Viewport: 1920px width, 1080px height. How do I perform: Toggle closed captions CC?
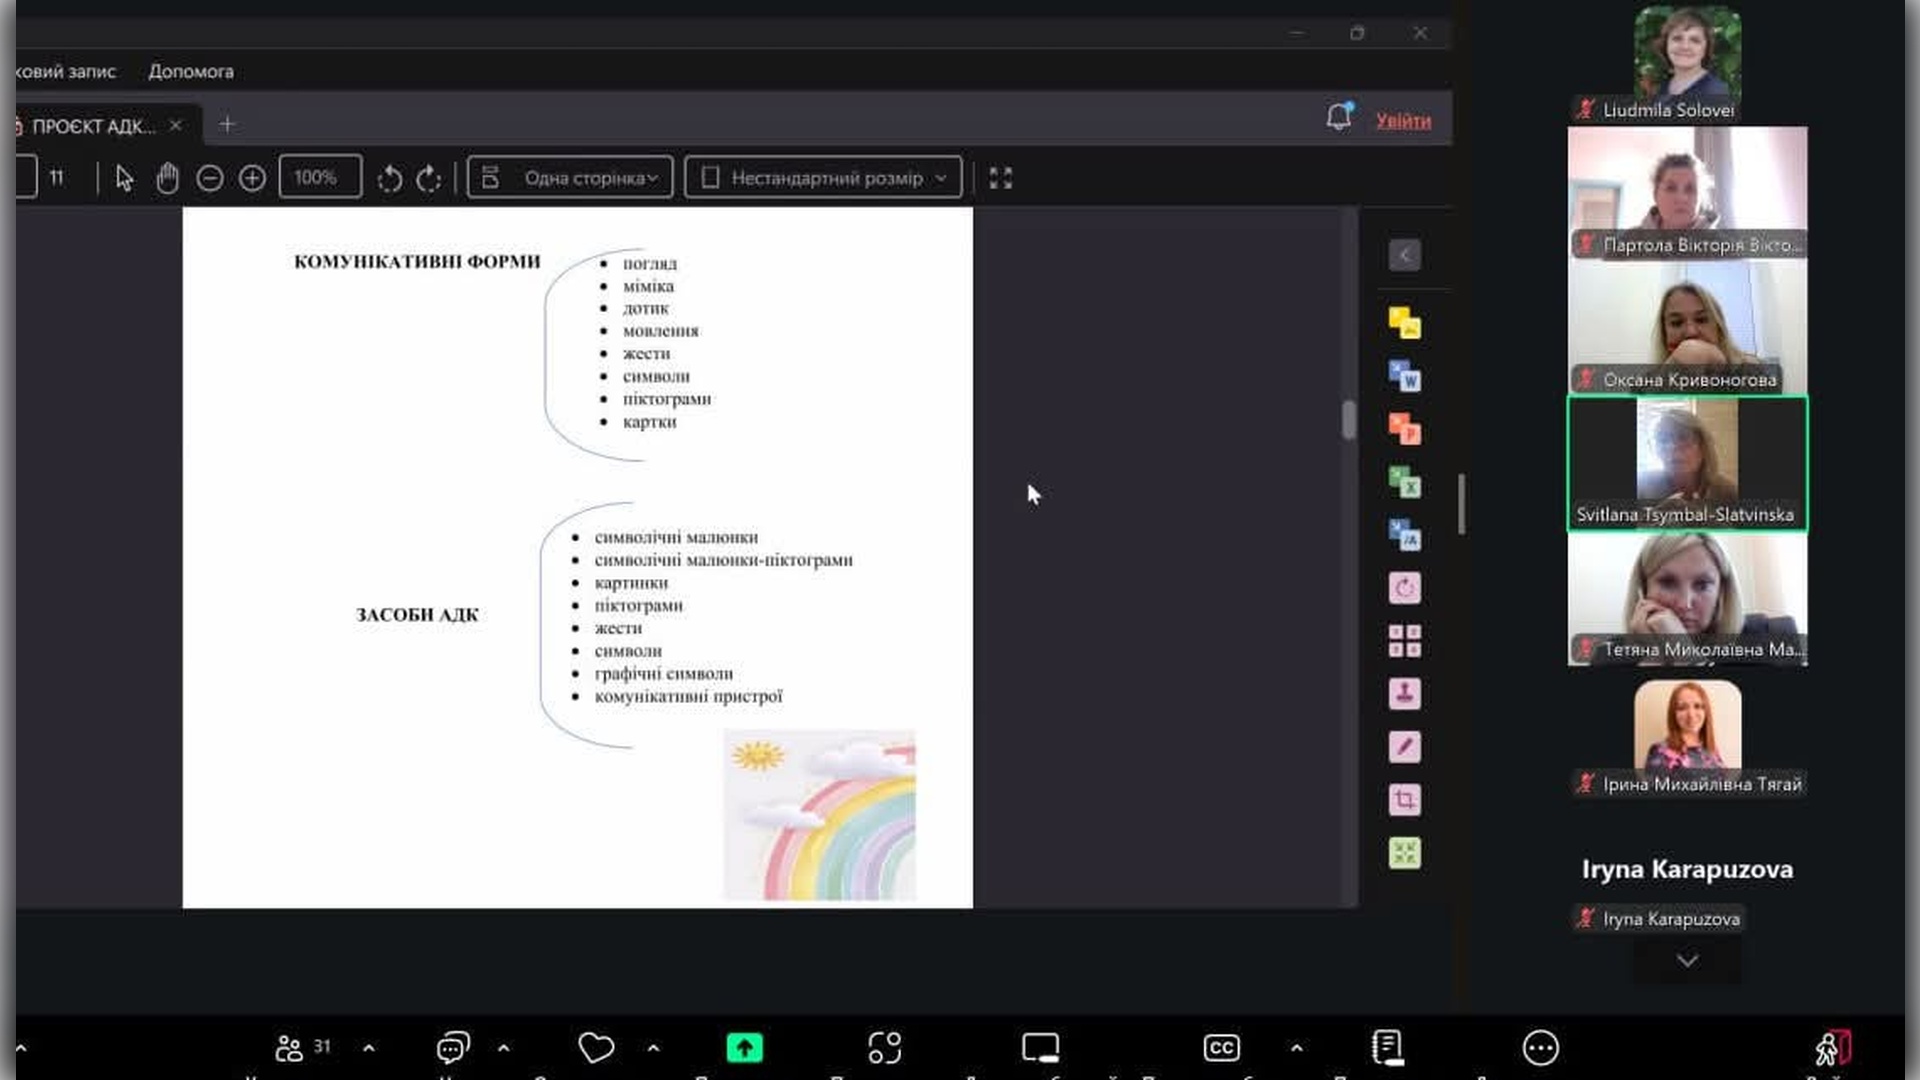1221,1047
